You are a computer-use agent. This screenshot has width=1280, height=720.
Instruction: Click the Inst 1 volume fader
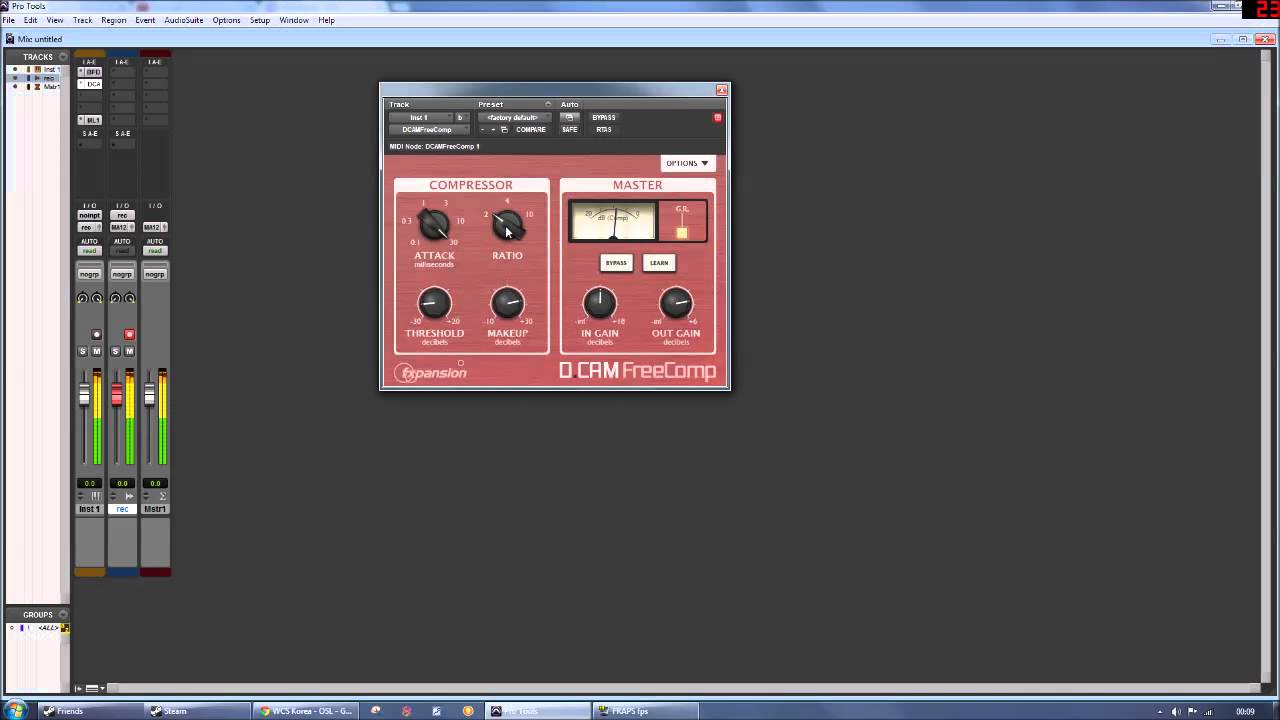click(84, 394)
